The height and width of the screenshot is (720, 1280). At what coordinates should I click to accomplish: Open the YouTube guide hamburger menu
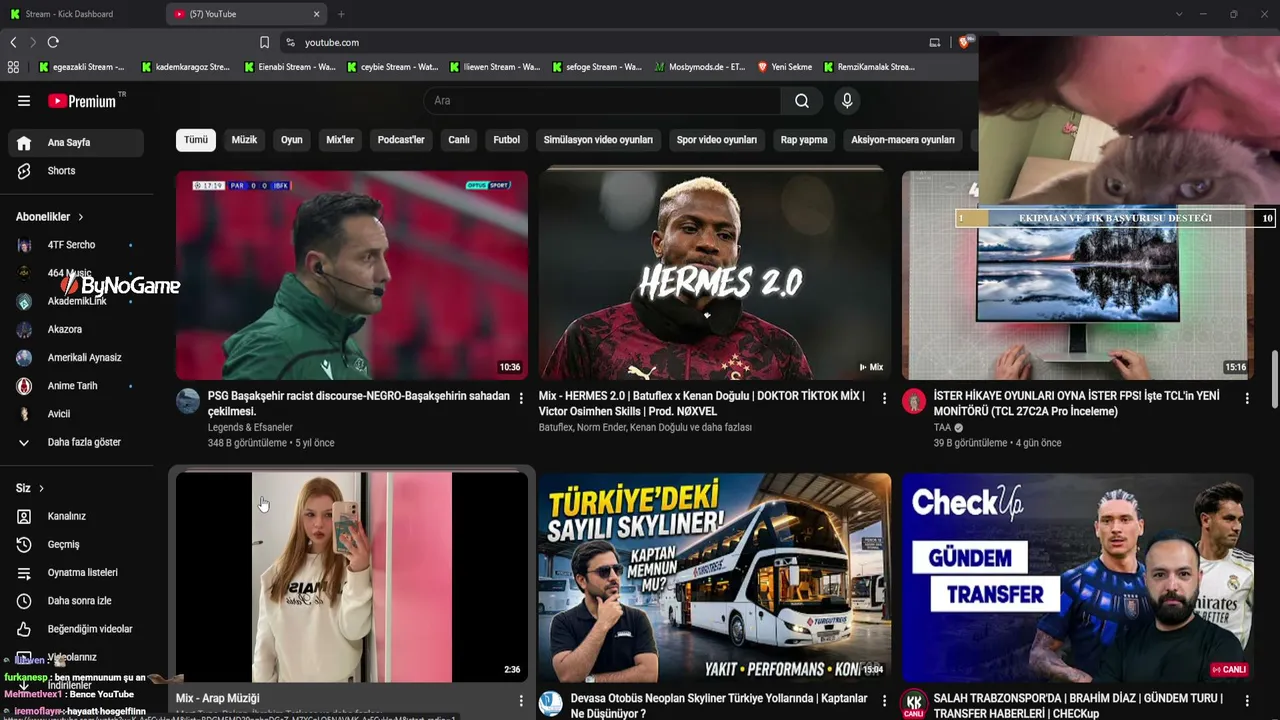point(24,101)
